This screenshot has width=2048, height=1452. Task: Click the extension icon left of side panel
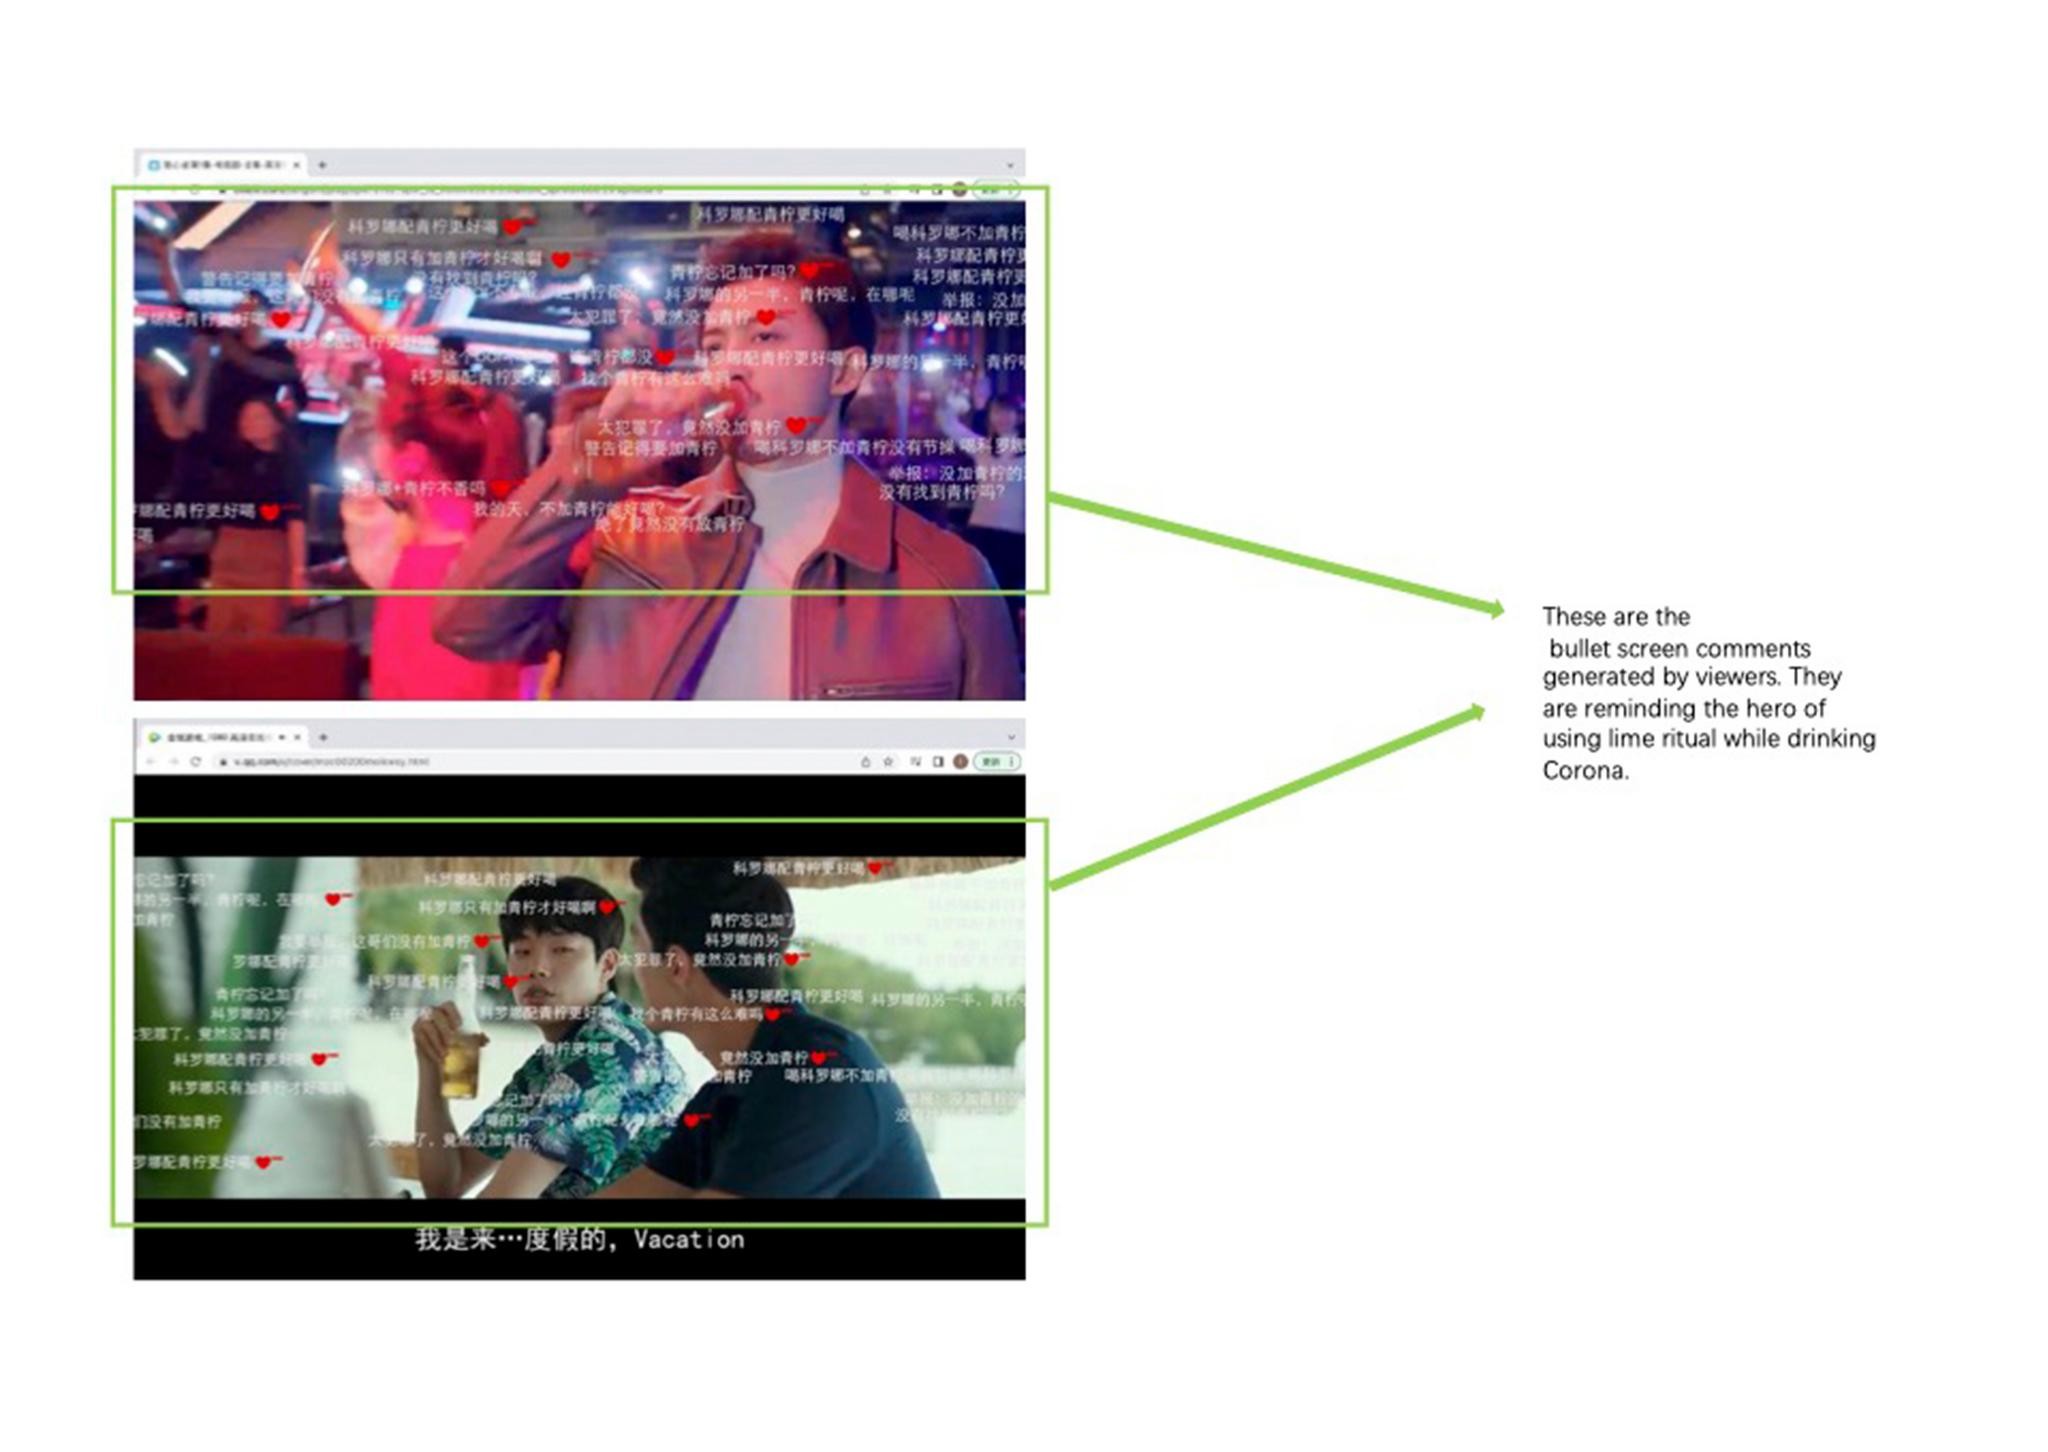(x=915, y=762)
